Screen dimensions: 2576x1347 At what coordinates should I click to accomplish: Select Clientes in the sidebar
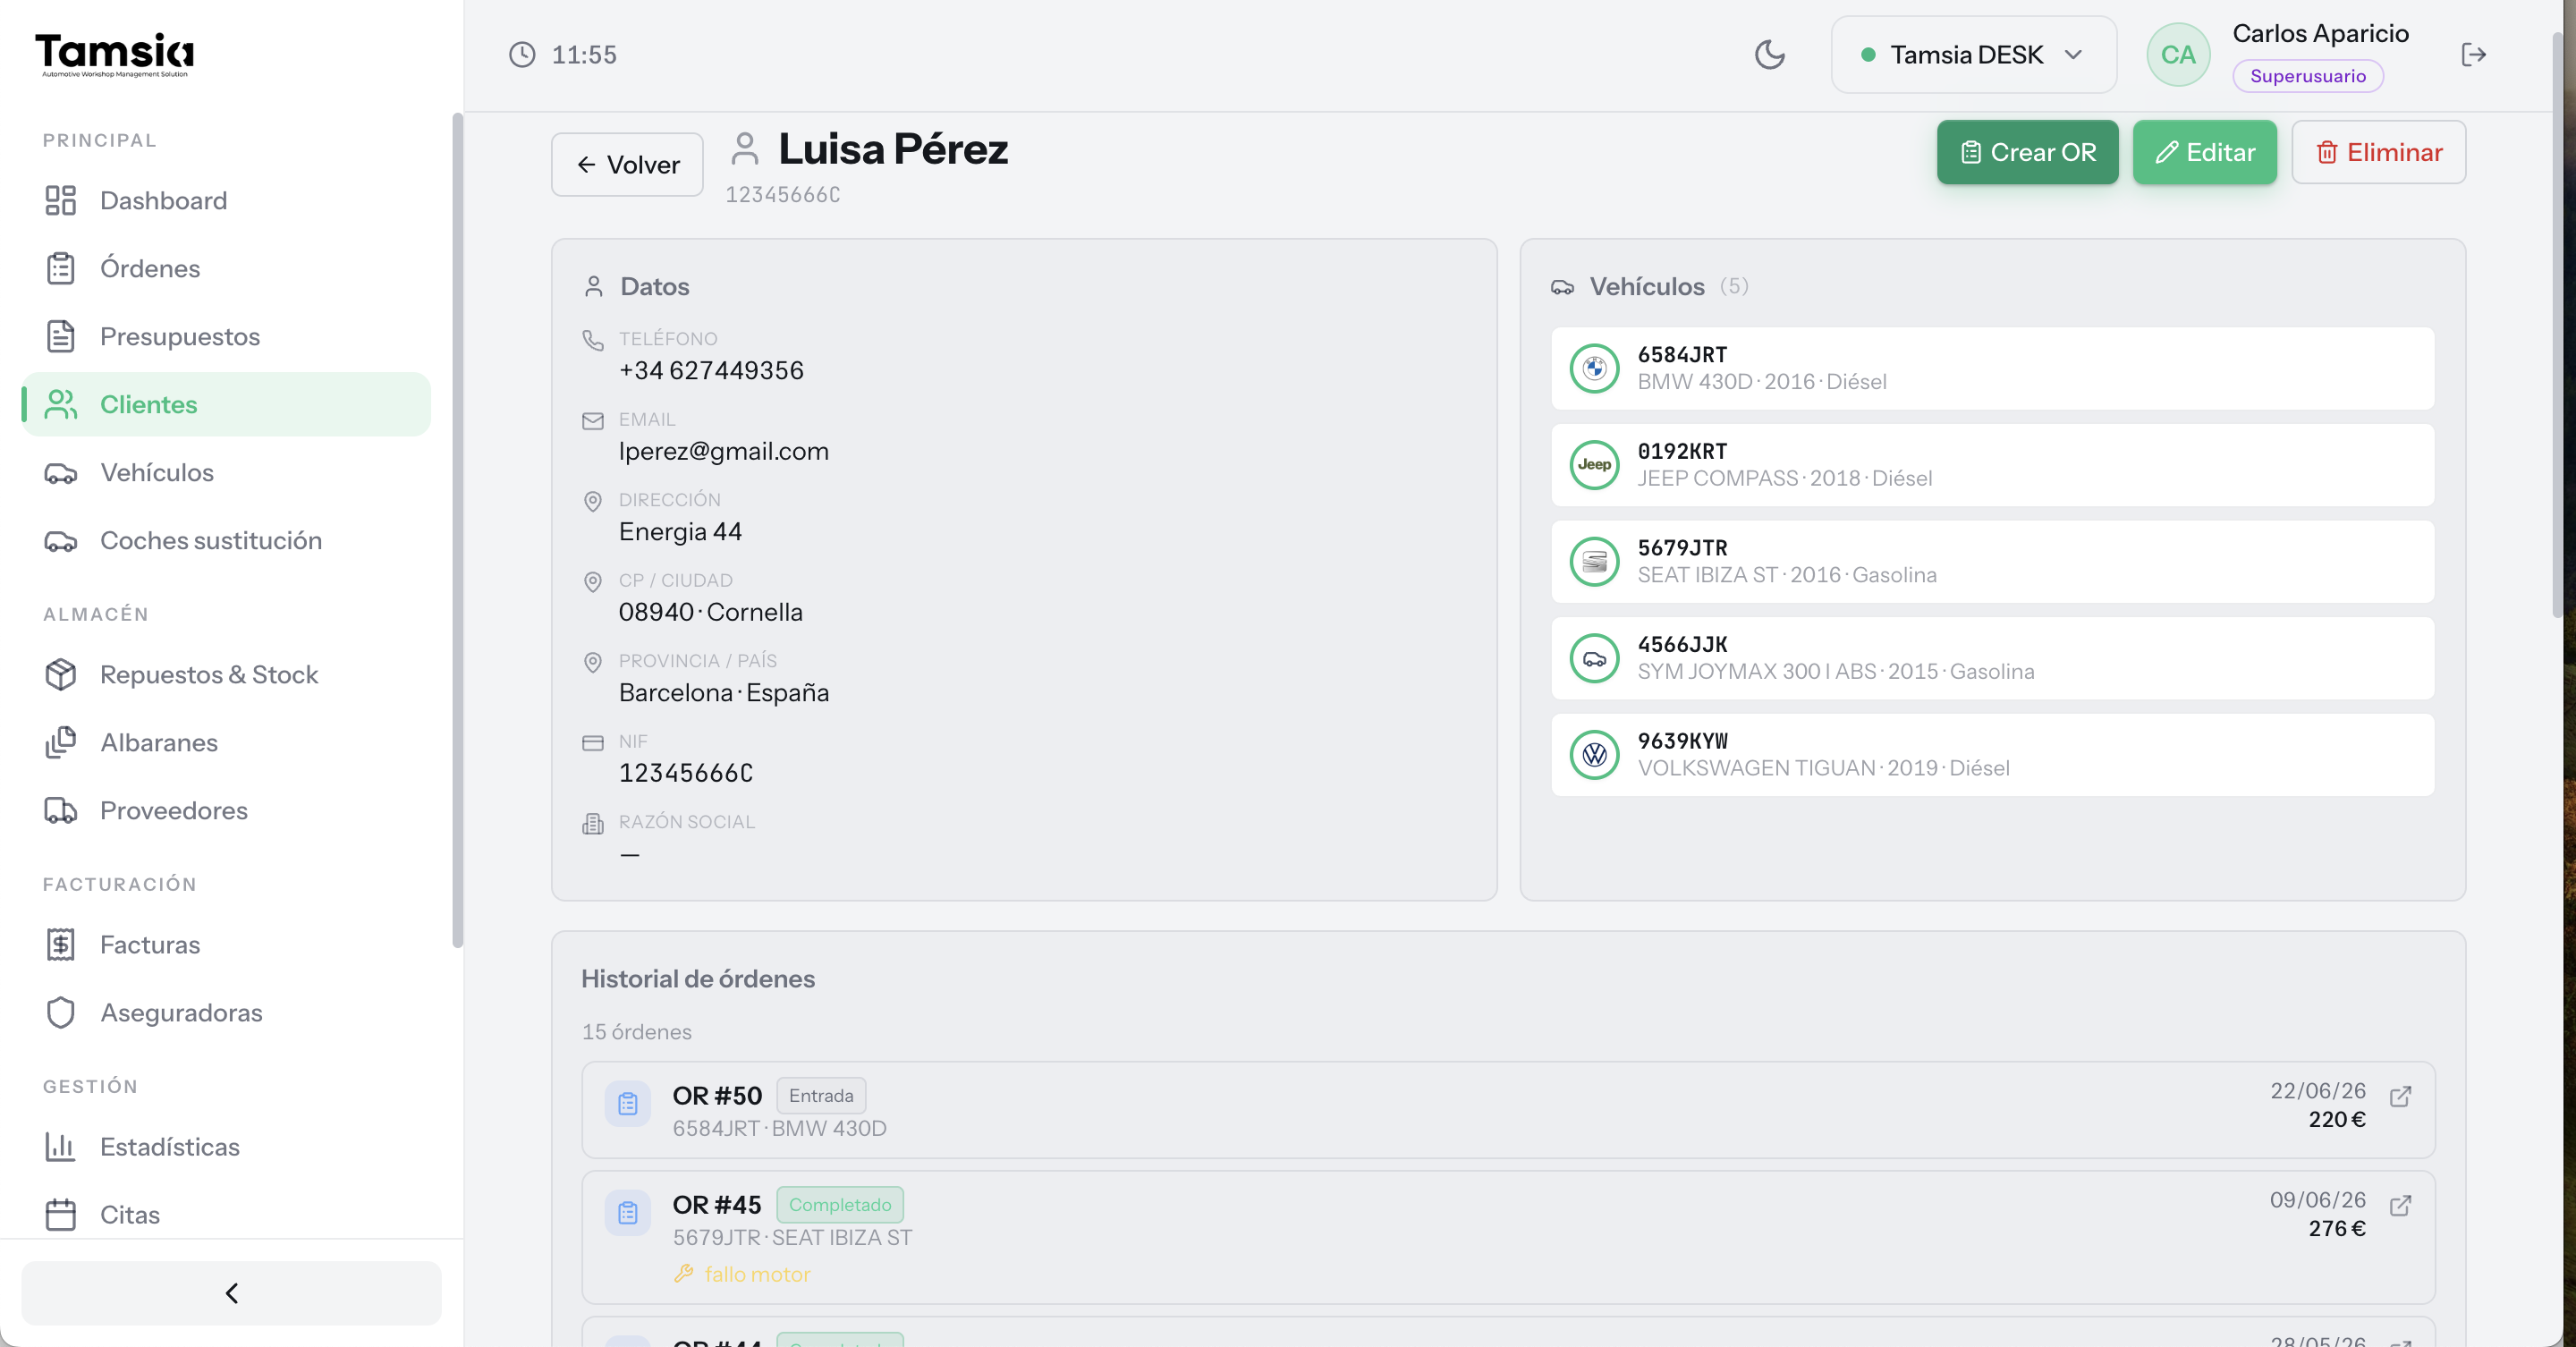[226, 404]
